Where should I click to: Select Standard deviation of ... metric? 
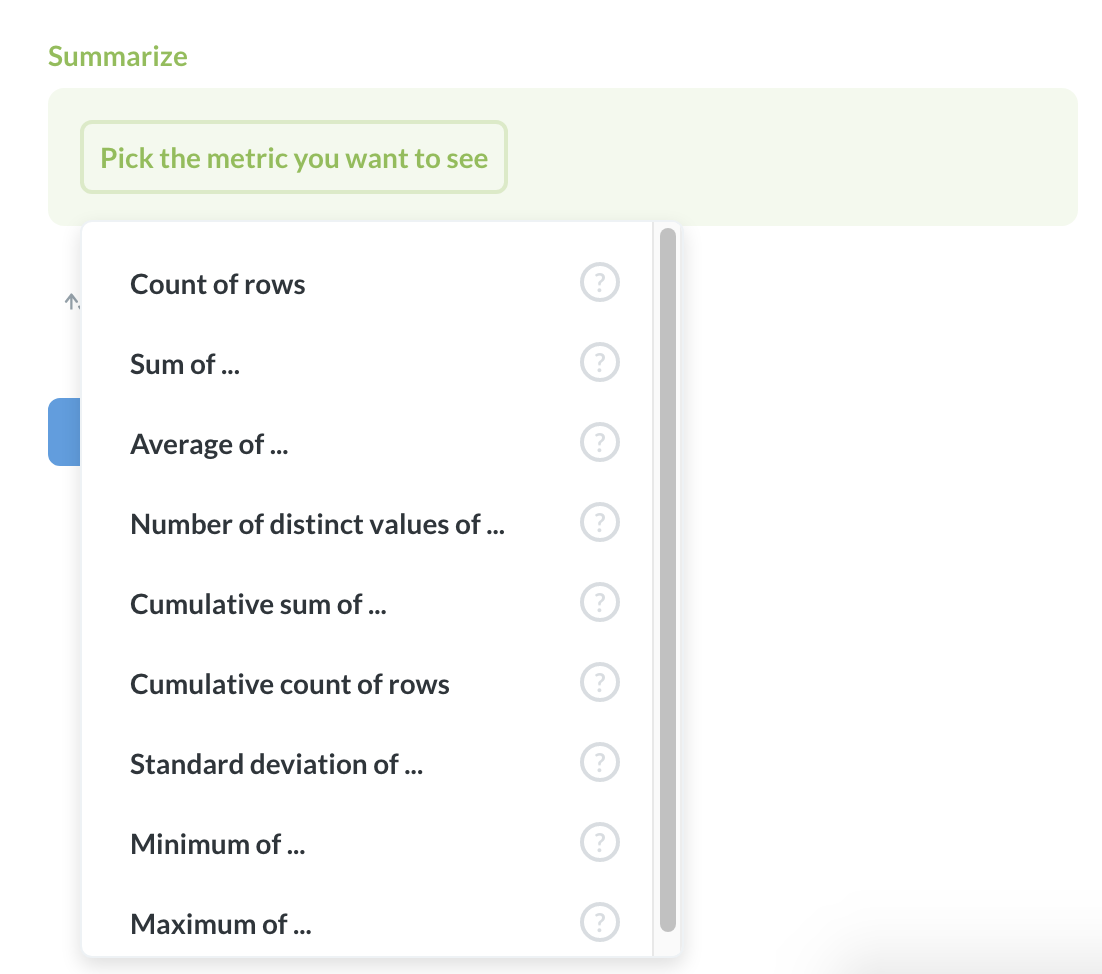276,763
